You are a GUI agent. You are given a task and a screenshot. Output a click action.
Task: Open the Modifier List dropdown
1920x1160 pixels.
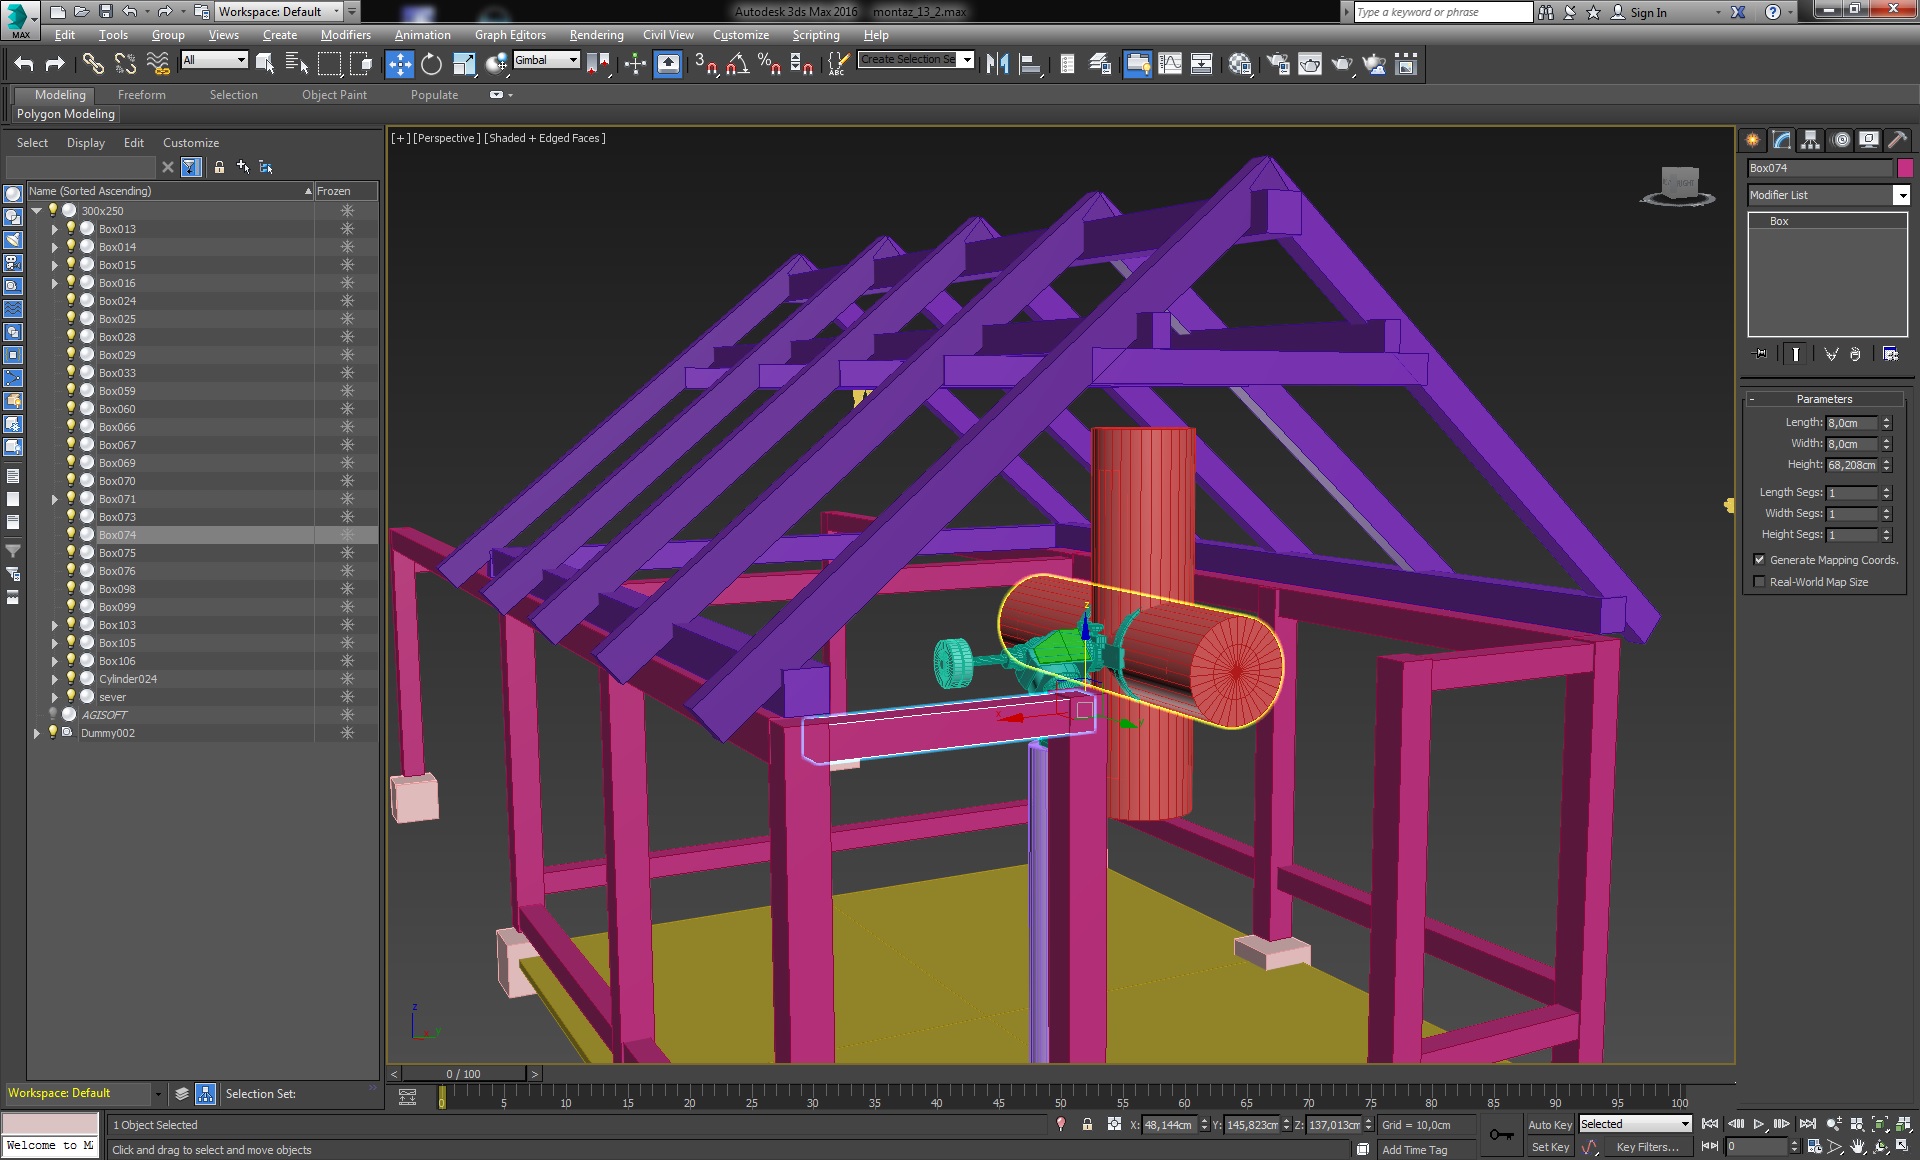1828,195
